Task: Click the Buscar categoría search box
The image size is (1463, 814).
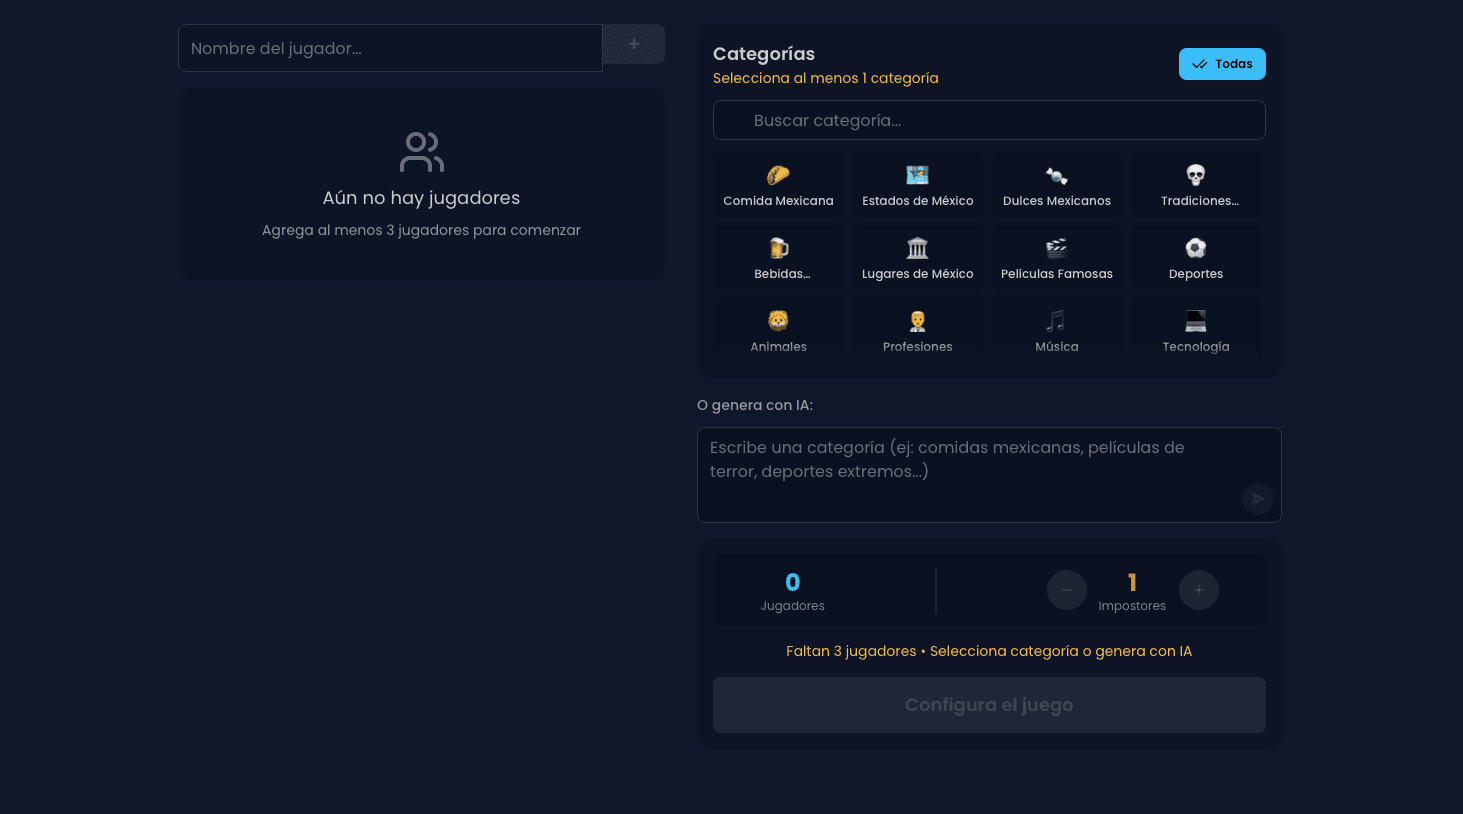Action: [x=988, y=120]
